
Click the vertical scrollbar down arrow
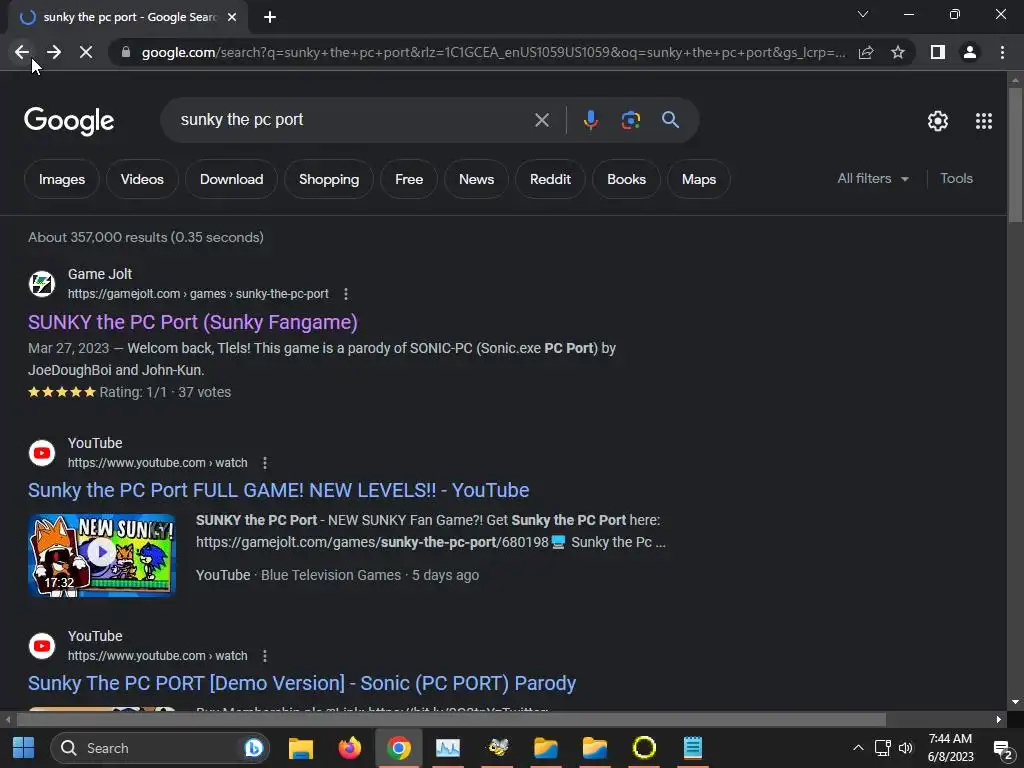[1015, 702]
